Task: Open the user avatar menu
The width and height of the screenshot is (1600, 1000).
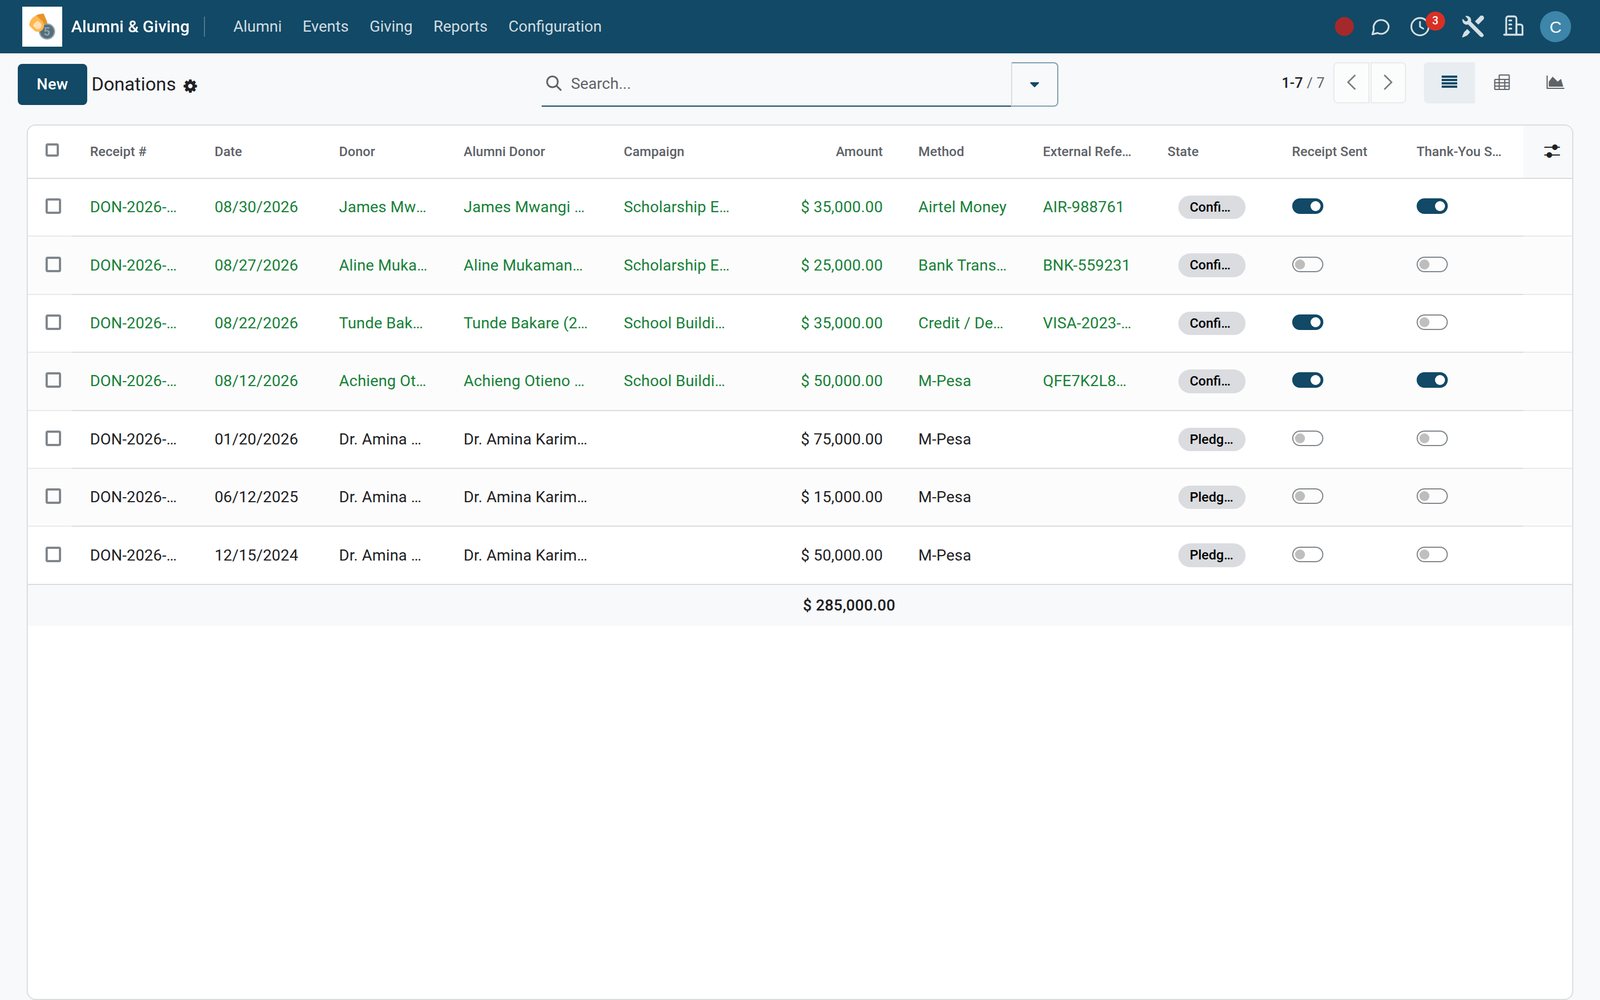Action: tap(1555, 27)
